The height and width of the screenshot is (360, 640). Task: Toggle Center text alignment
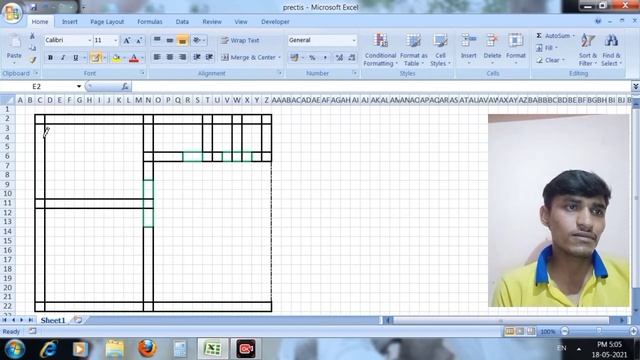click(x=170, y=57)
